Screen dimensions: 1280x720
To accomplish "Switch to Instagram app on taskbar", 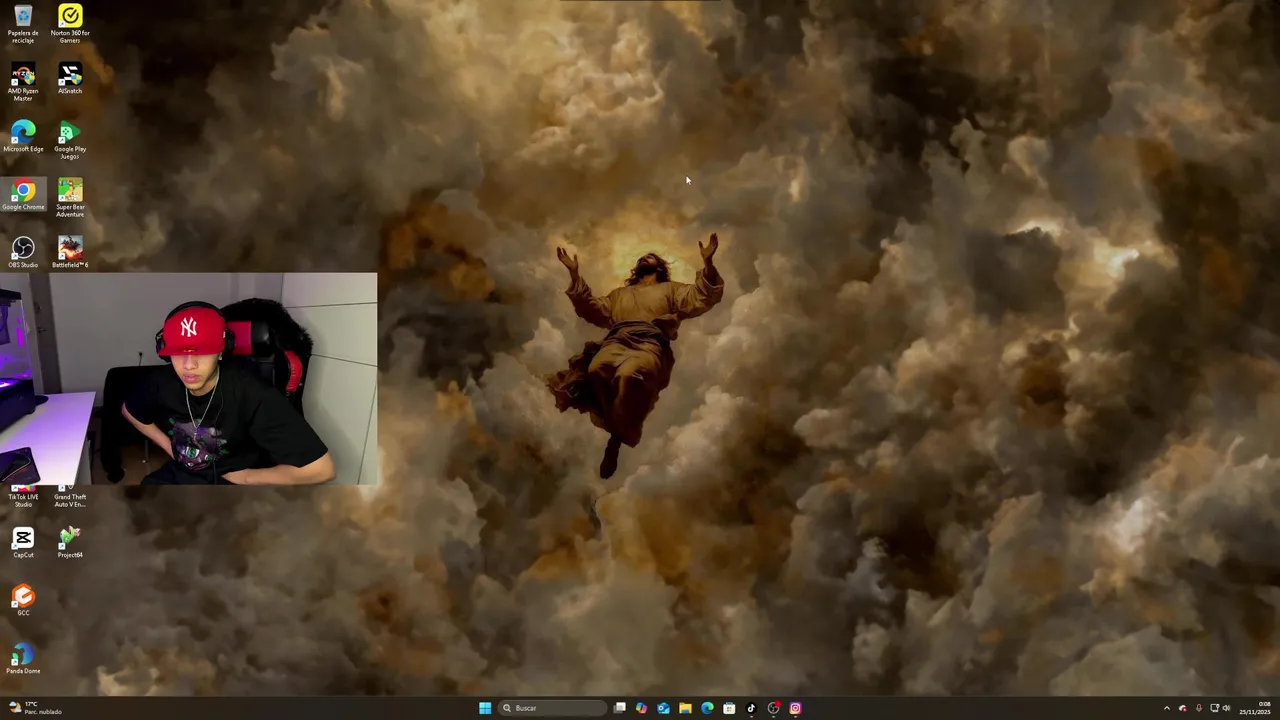I will (x=795, y=708).
